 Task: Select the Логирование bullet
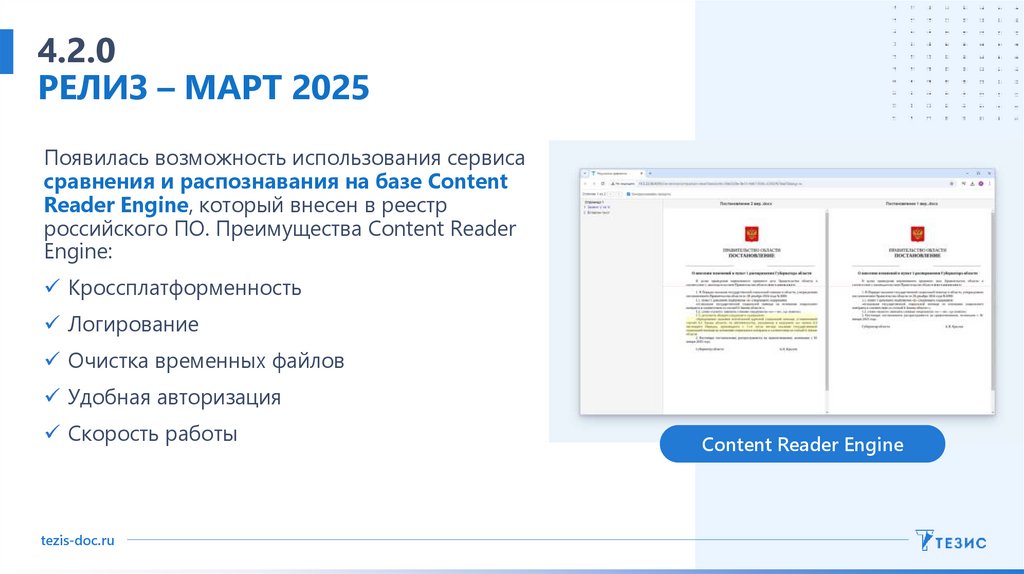coord(133,325)
